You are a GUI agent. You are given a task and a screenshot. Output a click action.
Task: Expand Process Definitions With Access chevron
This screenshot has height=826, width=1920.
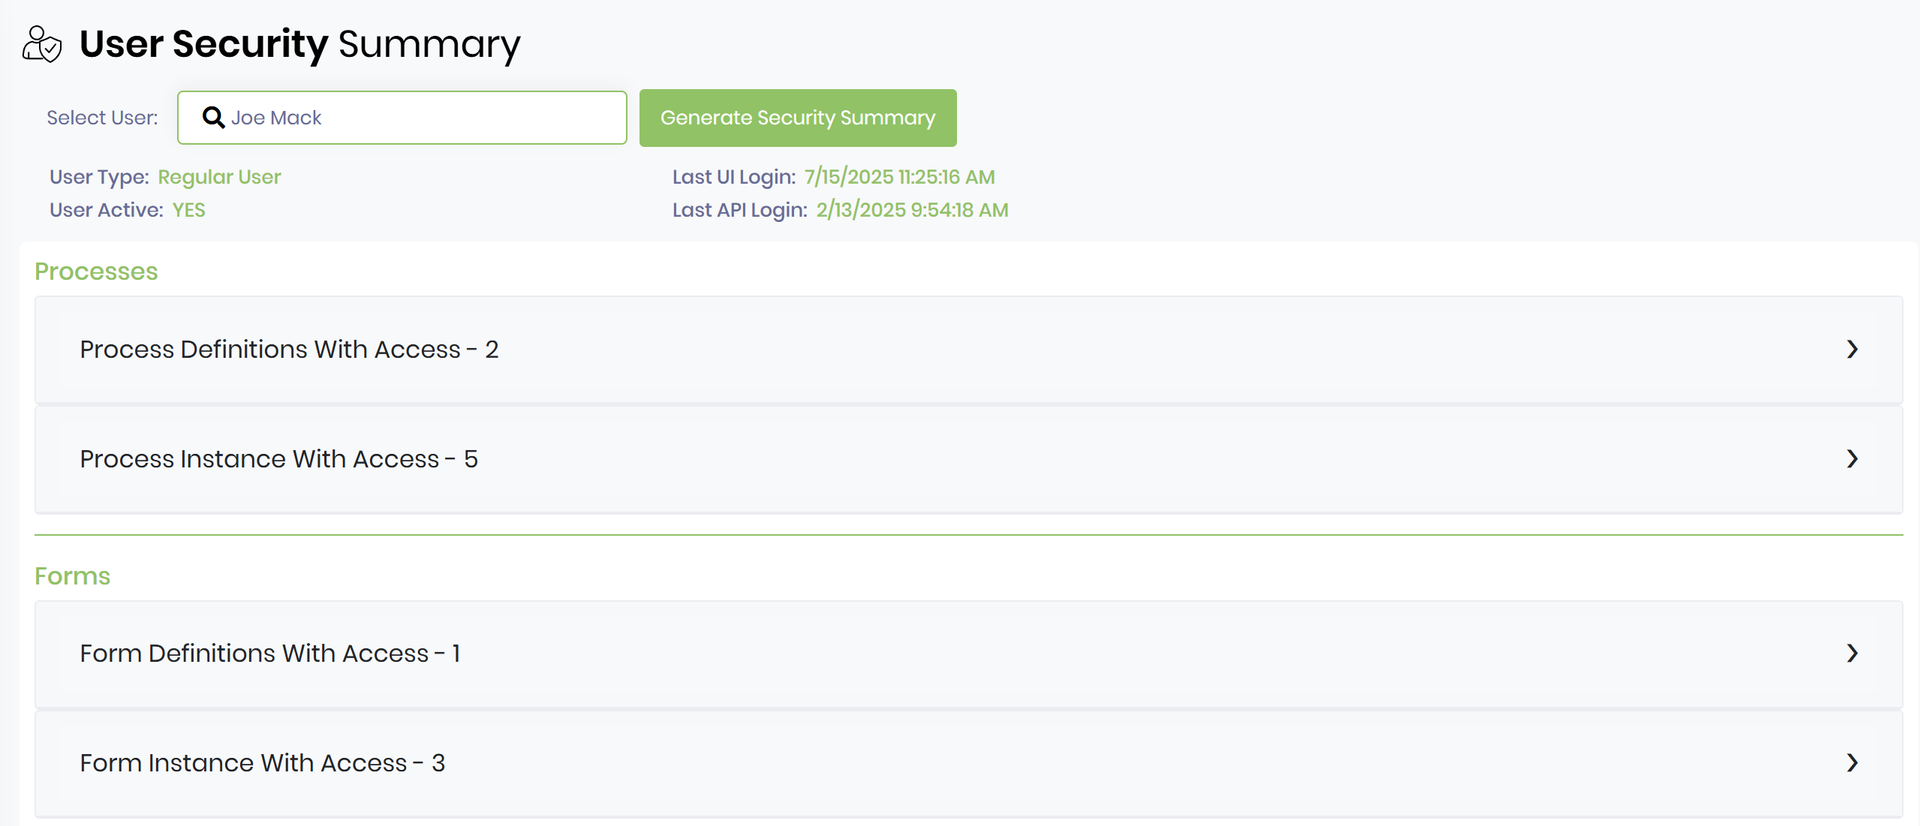pos(1852,349)
